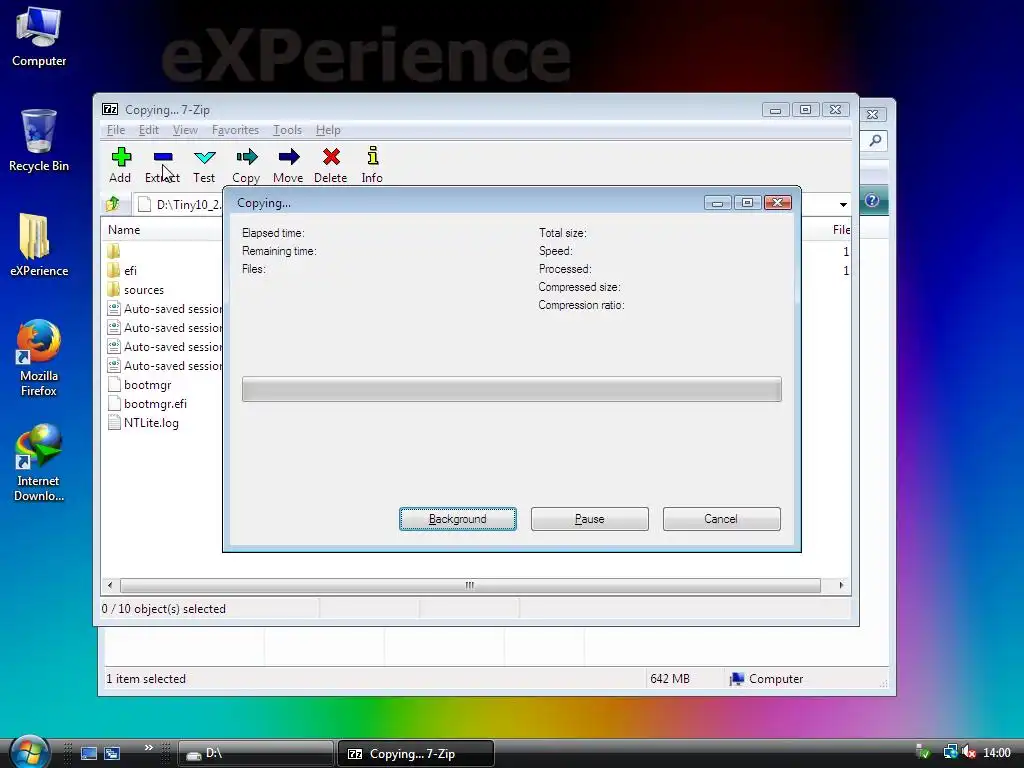Viewport: 1024px width, 768px height.
Task: Click the search magnifier in Explorer window
Action: click(875, 140)
